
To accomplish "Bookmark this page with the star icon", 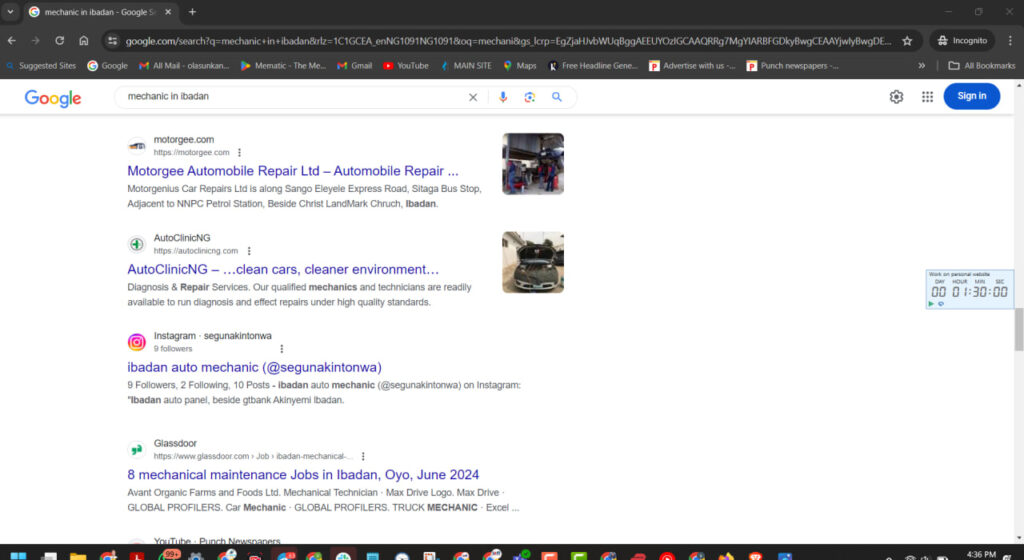I will pos(907,40).
